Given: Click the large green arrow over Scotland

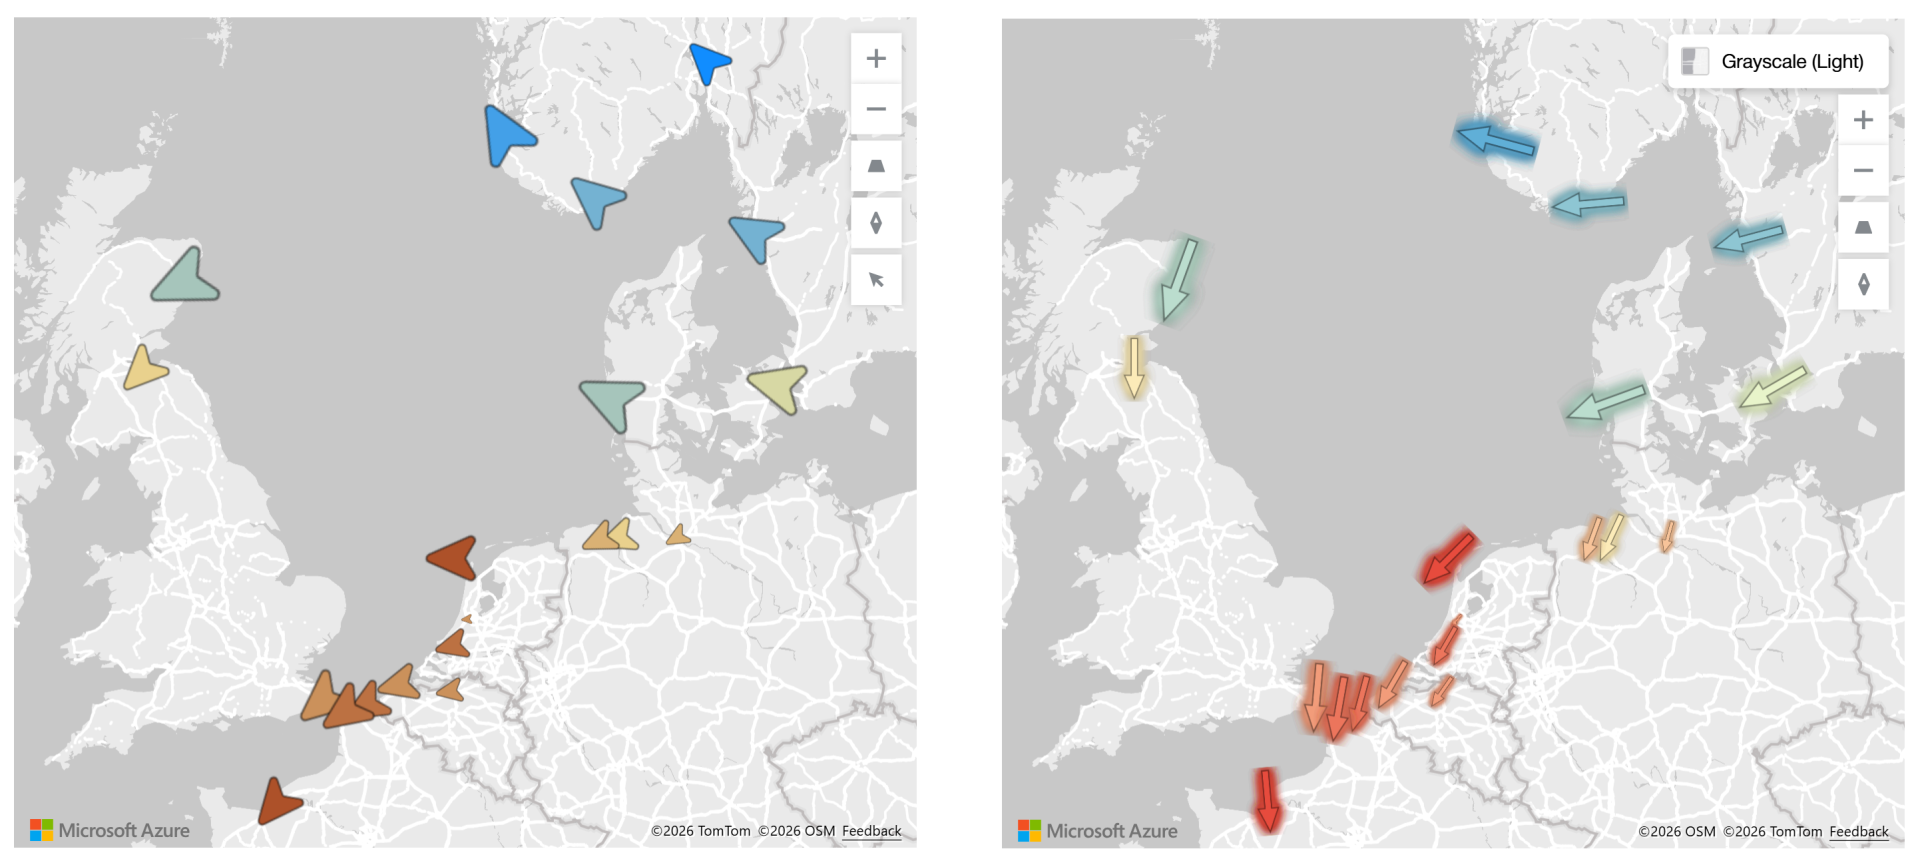Looking at the screenshot, I should coord(1179,279).
